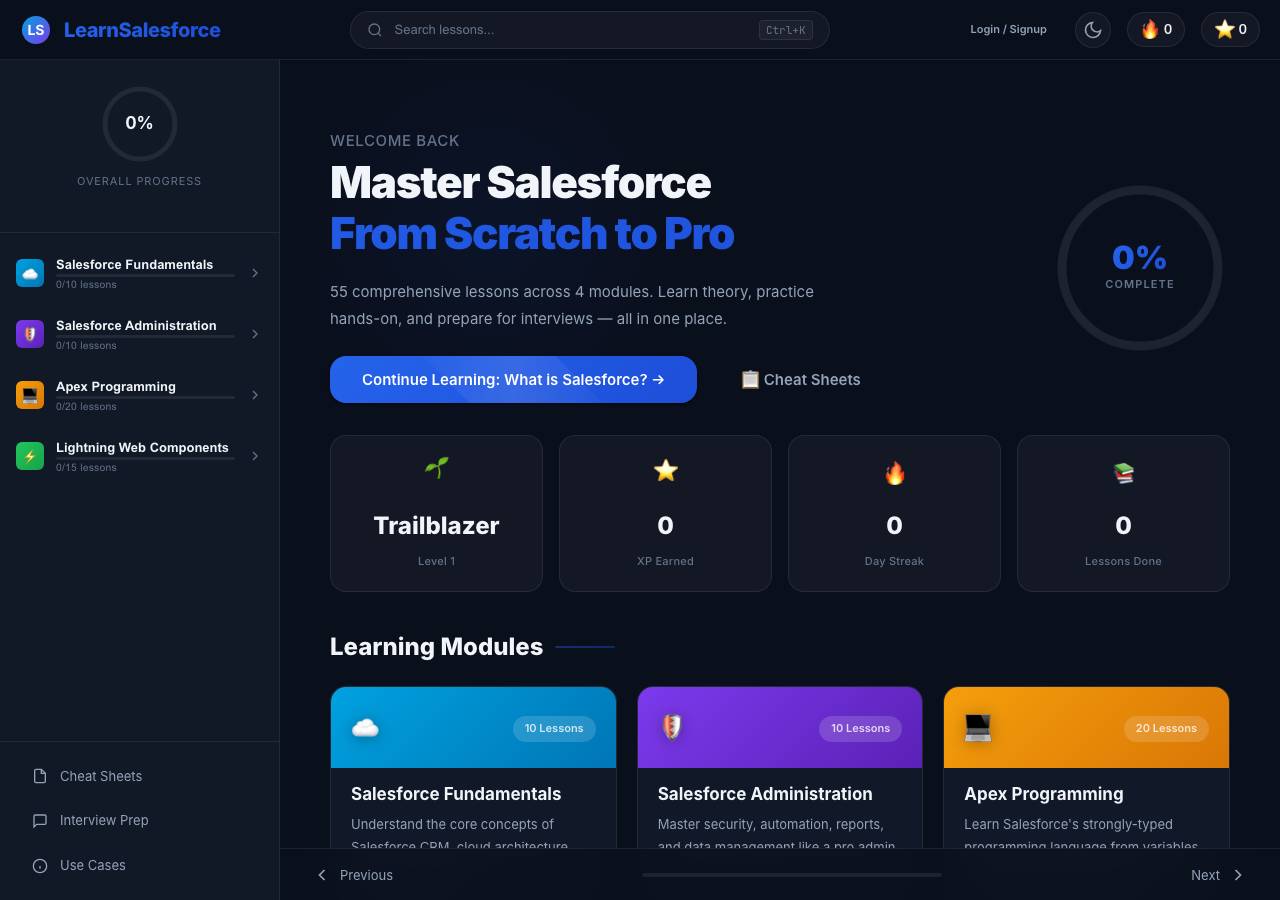
Task: Click the sidebar overall progress ring
Action: [x=140, y=124]
